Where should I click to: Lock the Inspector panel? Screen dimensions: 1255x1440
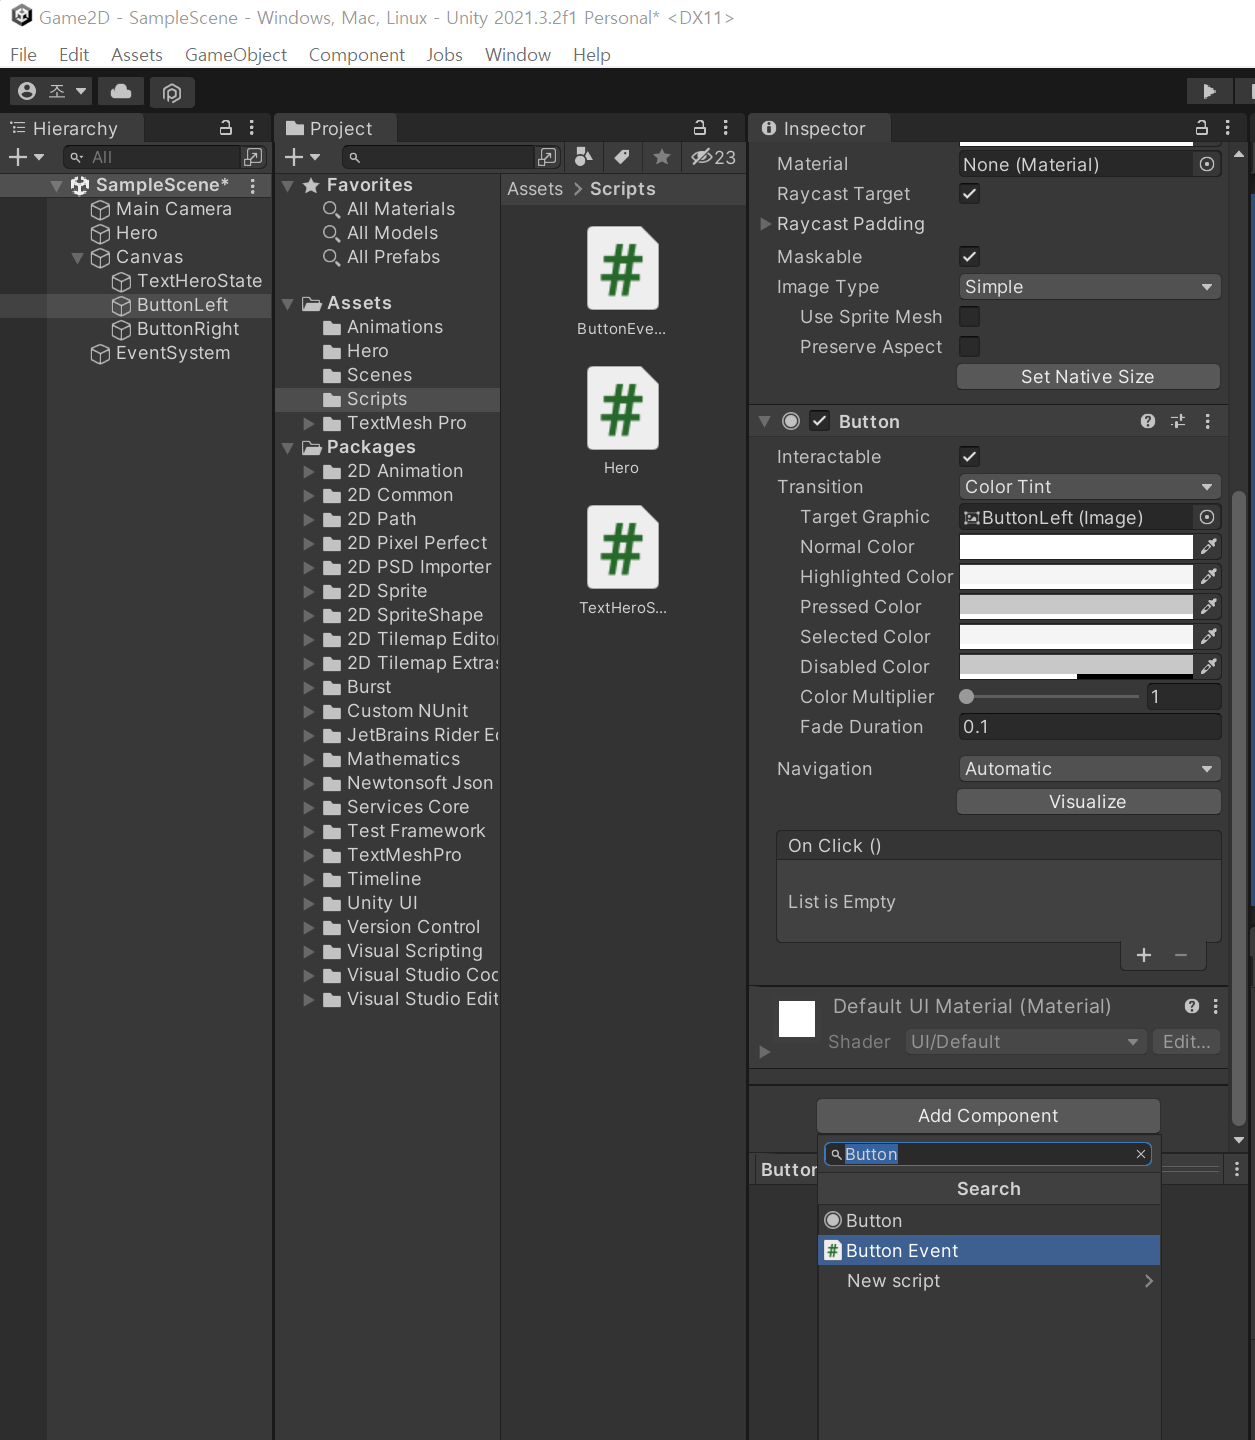pyautogui.click(x=1202, y=128)
